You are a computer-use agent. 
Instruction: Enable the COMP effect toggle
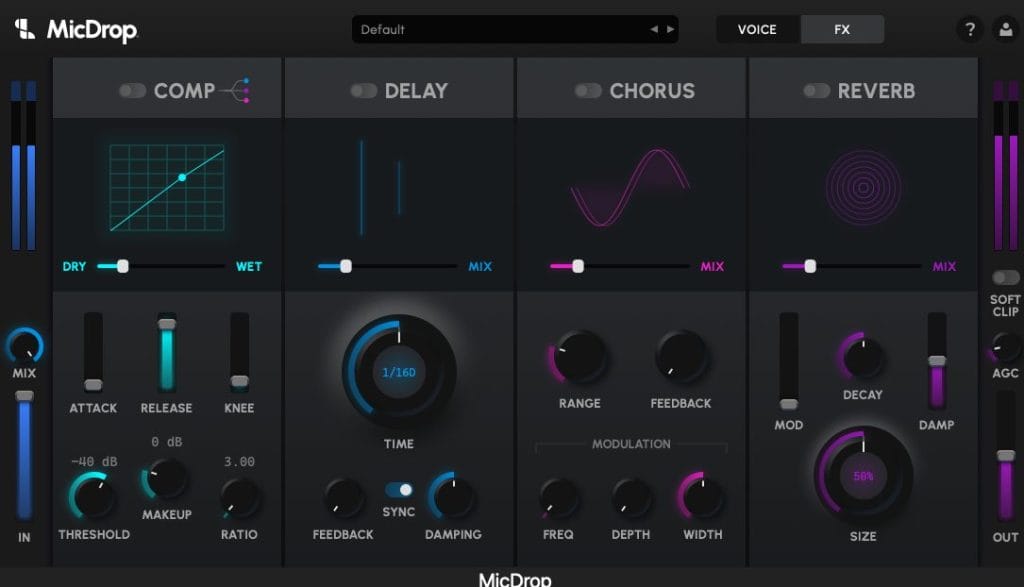(132, 91)
